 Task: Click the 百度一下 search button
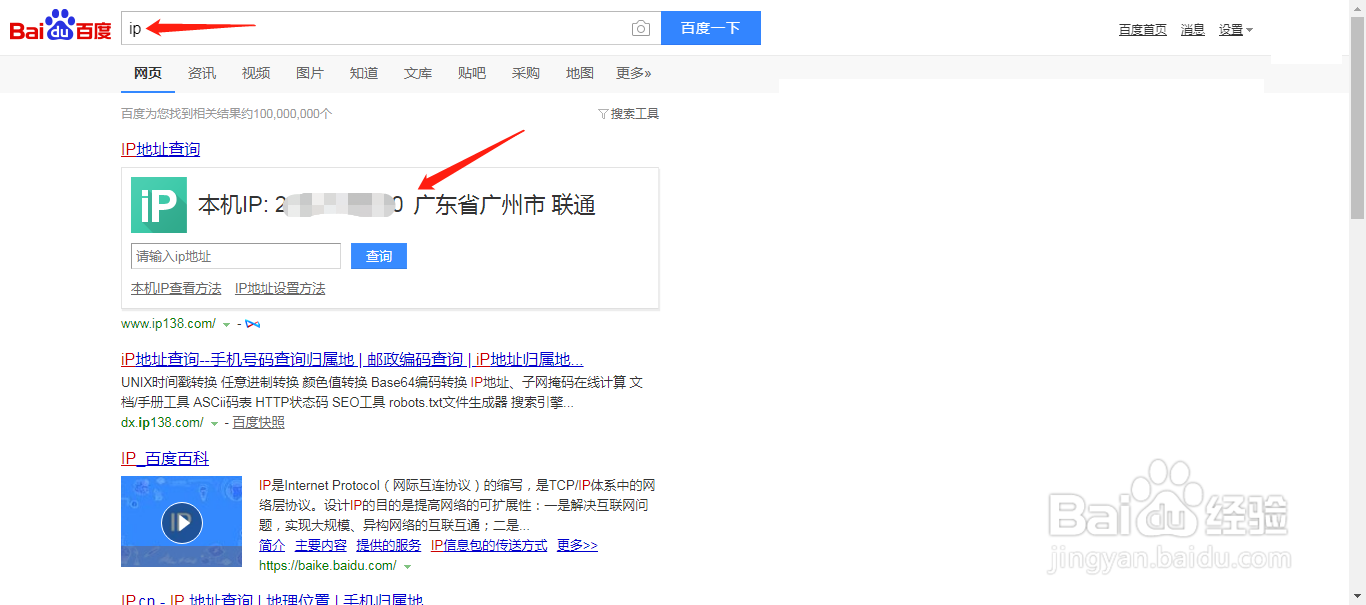(711, 28)
